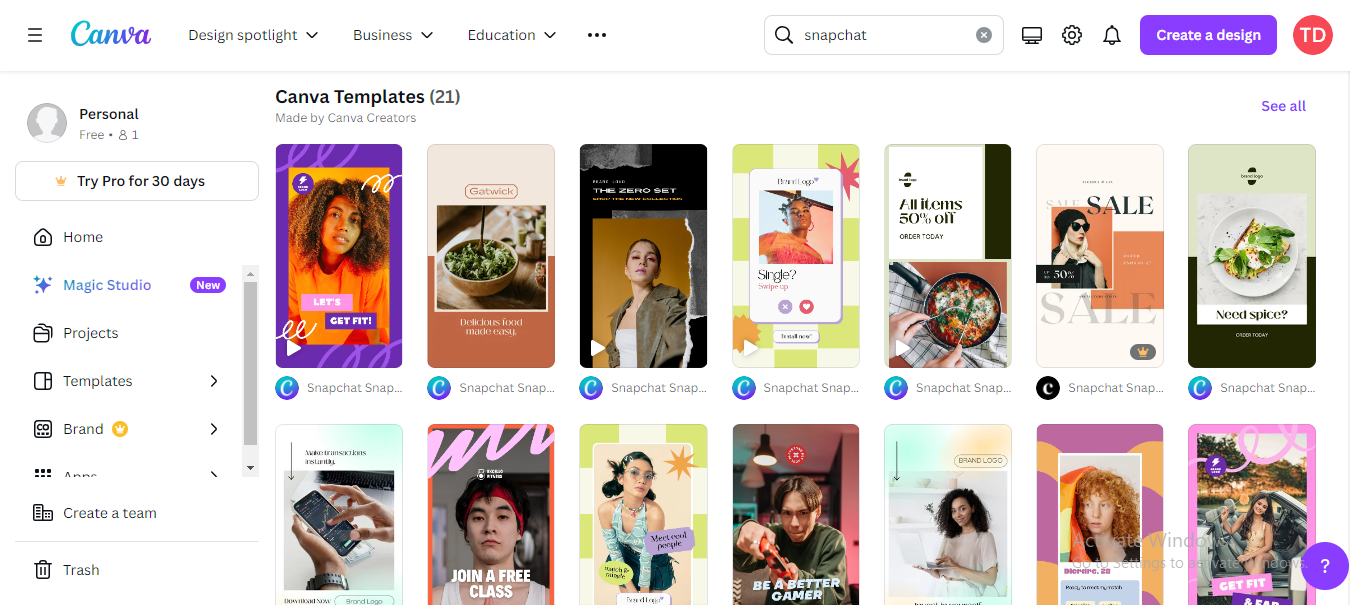1350x605 pixels.
Task: Click sidebar scrollbar up arrow
Action: (250, 273)
